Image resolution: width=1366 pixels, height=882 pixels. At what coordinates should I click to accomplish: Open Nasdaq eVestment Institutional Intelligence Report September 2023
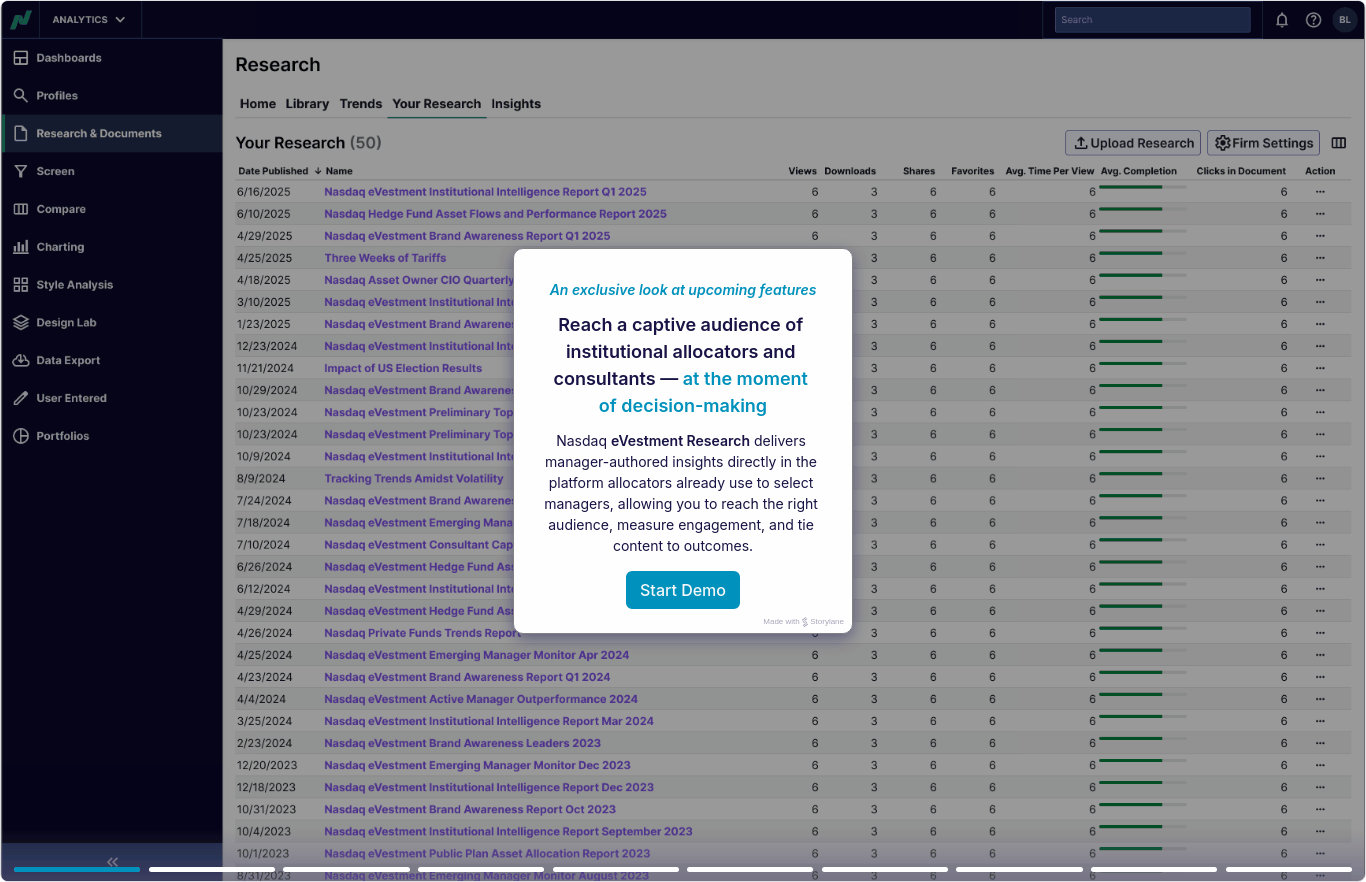(x=508, y=832)
